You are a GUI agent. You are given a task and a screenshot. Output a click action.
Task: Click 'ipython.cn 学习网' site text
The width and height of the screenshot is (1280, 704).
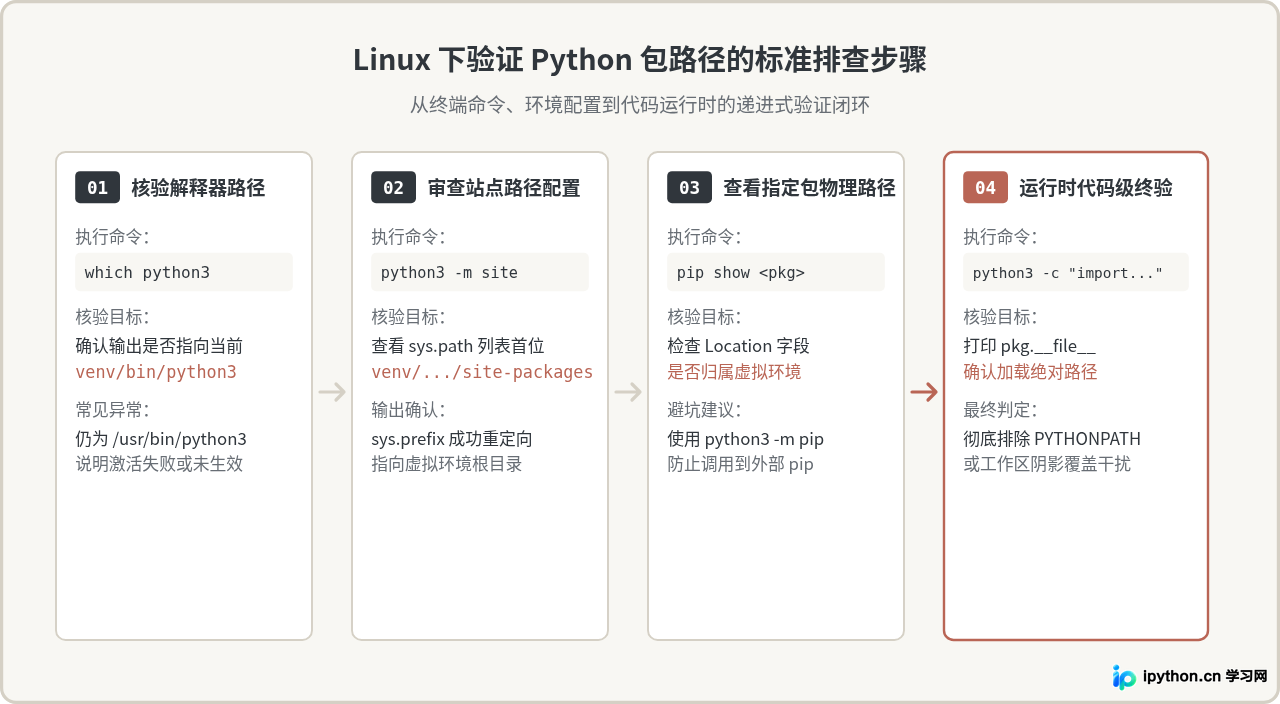click(1205, 677)
